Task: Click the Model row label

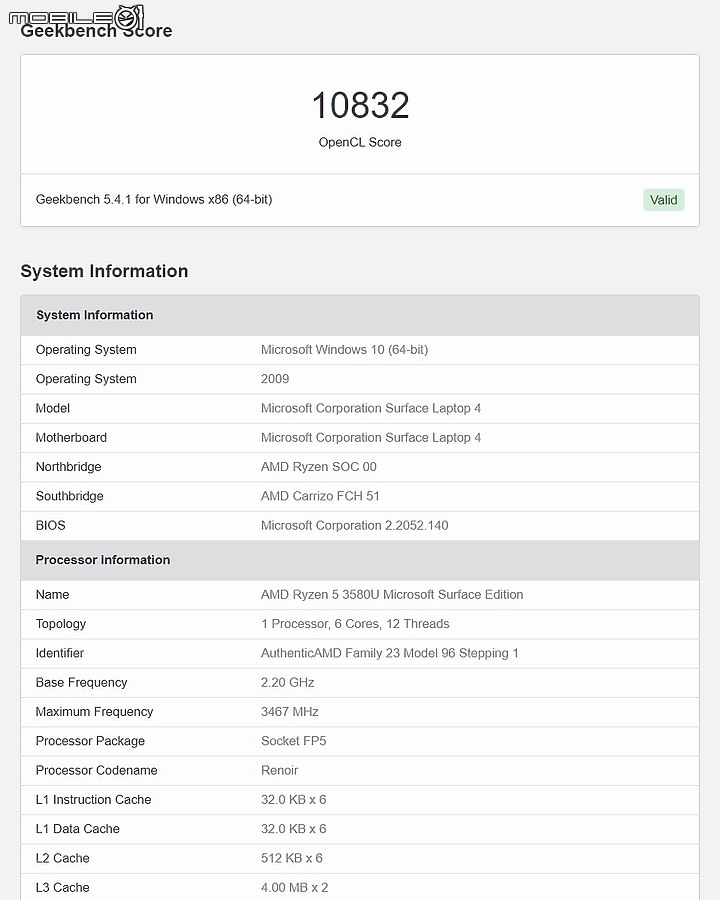Action: (x=53, y=408)
